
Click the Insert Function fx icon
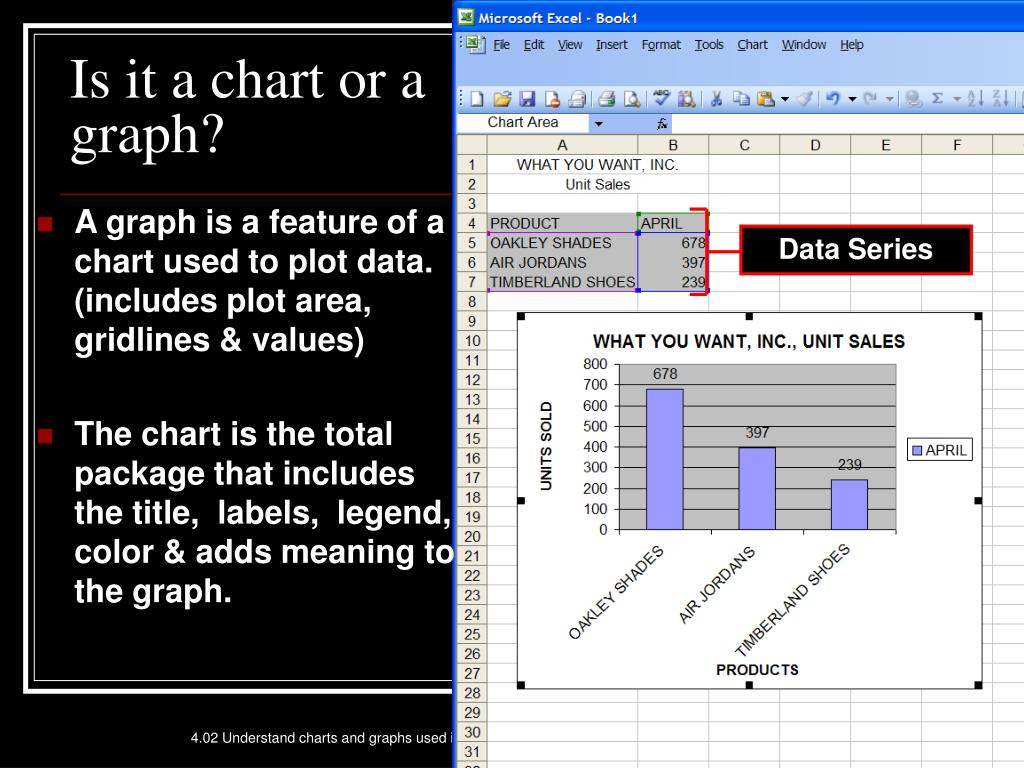(x=662, y=123)
